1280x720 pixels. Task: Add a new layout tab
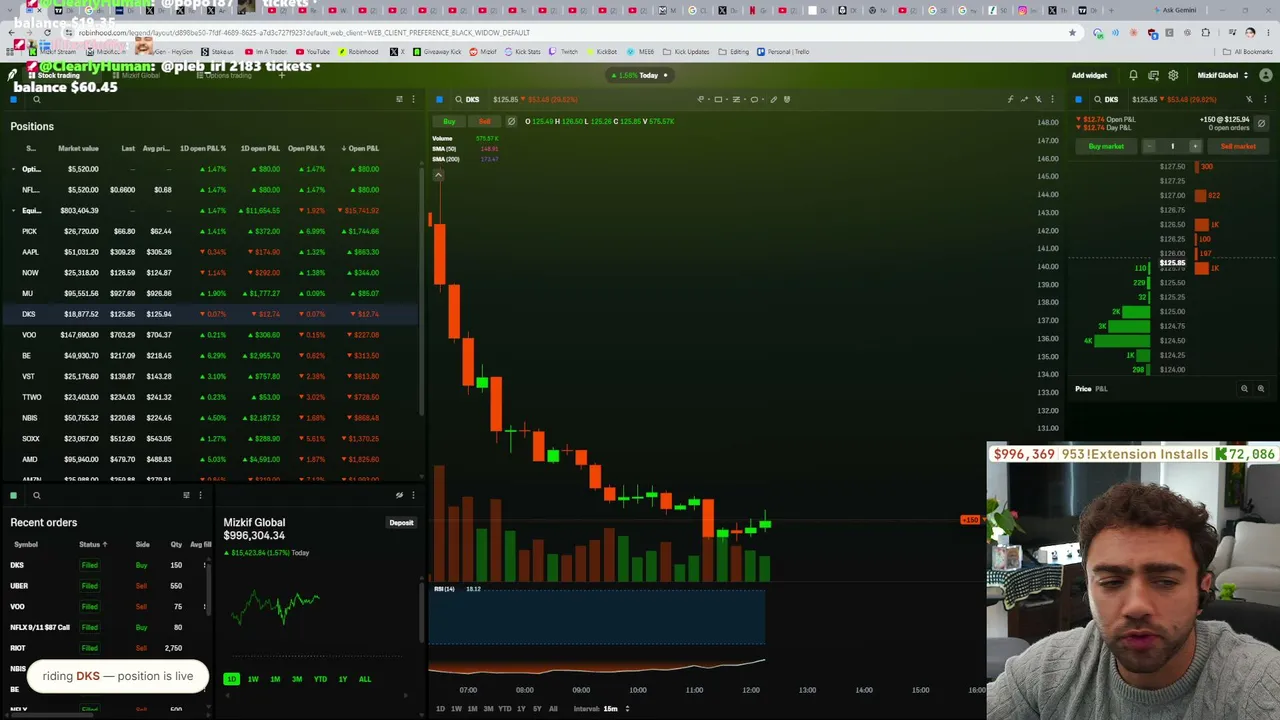pos(282,75)
